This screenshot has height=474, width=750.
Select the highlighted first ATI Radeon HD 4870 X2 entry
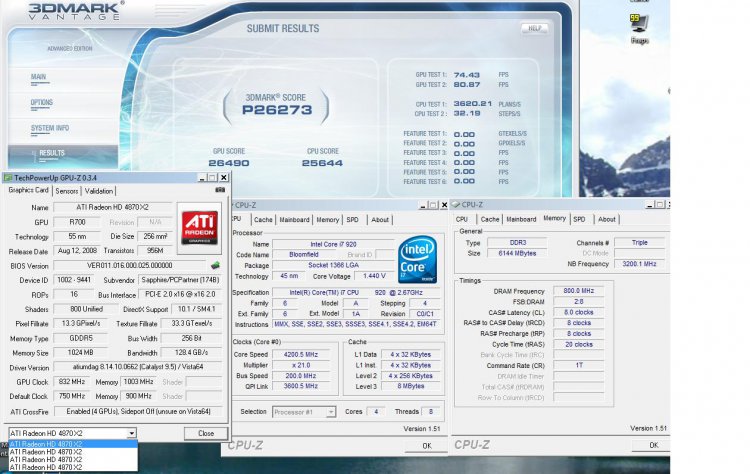point(73,444)
